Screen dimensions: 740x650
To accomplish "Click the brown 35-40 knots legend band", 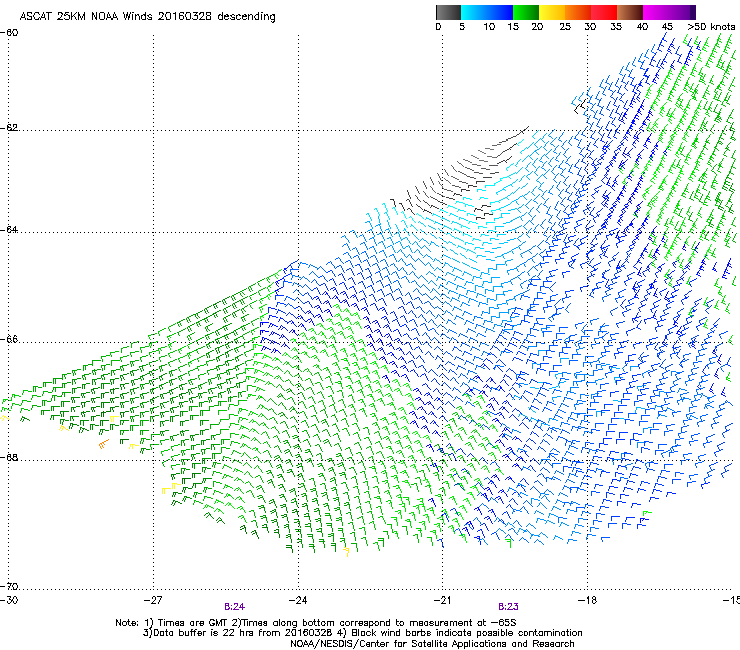I will click(630, 12).
